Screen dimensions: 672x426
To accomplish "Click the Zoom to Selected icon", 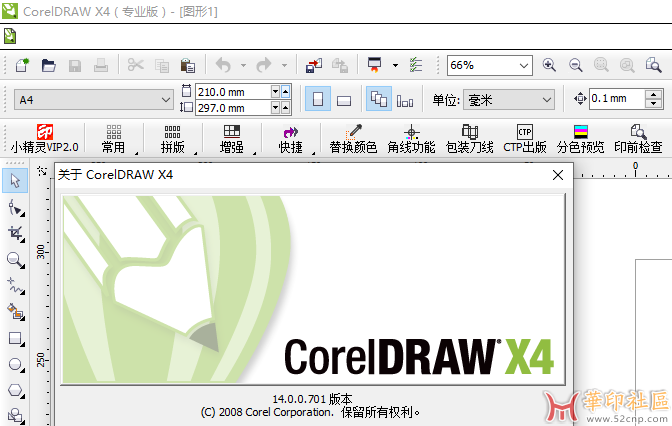I will coord(601,65).
